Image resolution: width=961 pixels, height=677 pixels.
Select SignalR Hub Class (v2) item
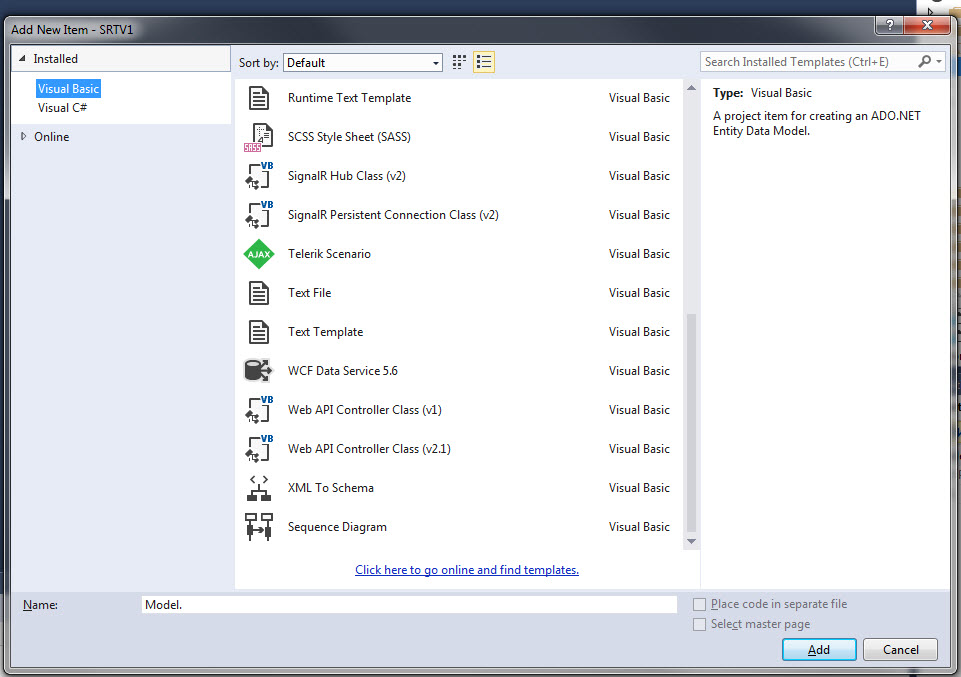click(460, 176)
